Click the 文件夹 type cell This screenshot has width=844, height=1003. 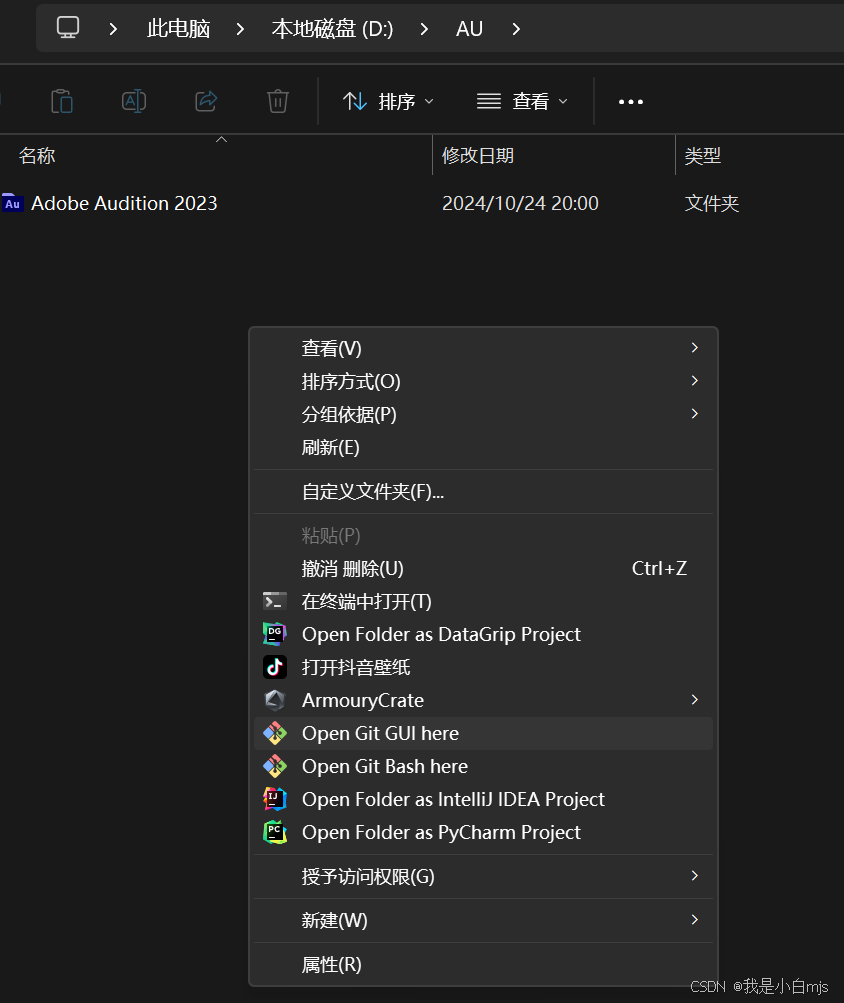(x=712, y=203)
